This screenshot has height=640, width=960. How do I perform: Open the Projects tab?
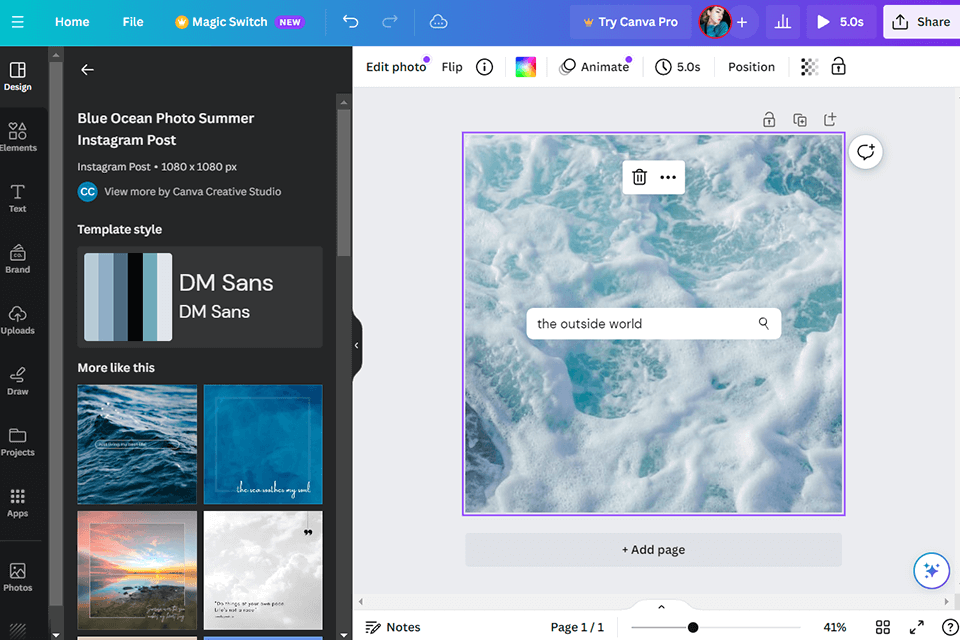click(18, 442)
